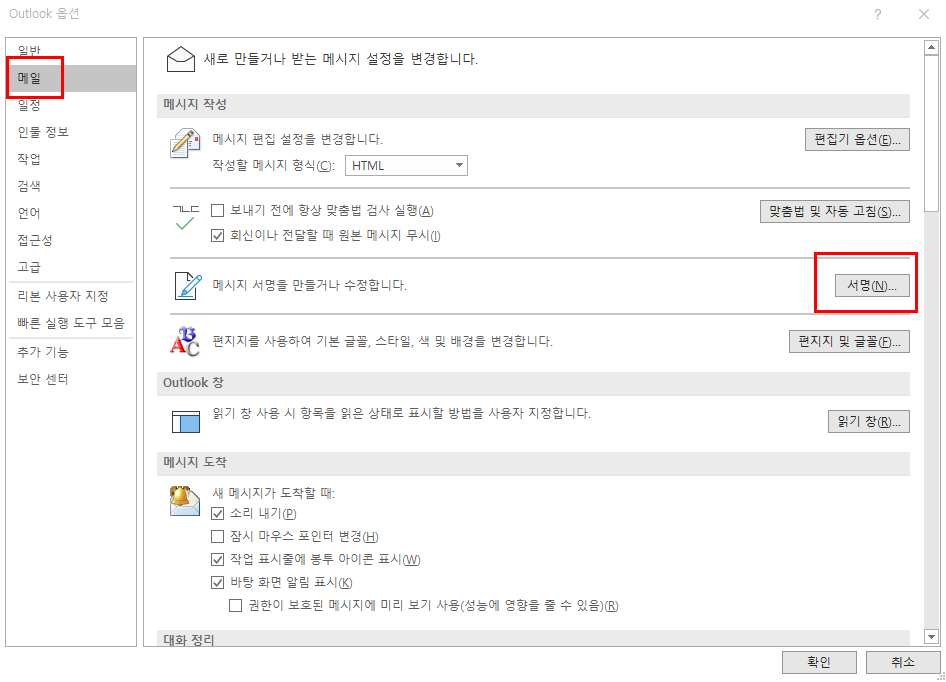
Task: Enable 권한이 보호된 메시지에 미리 보기 사용
Action: (x=236, y=605)
